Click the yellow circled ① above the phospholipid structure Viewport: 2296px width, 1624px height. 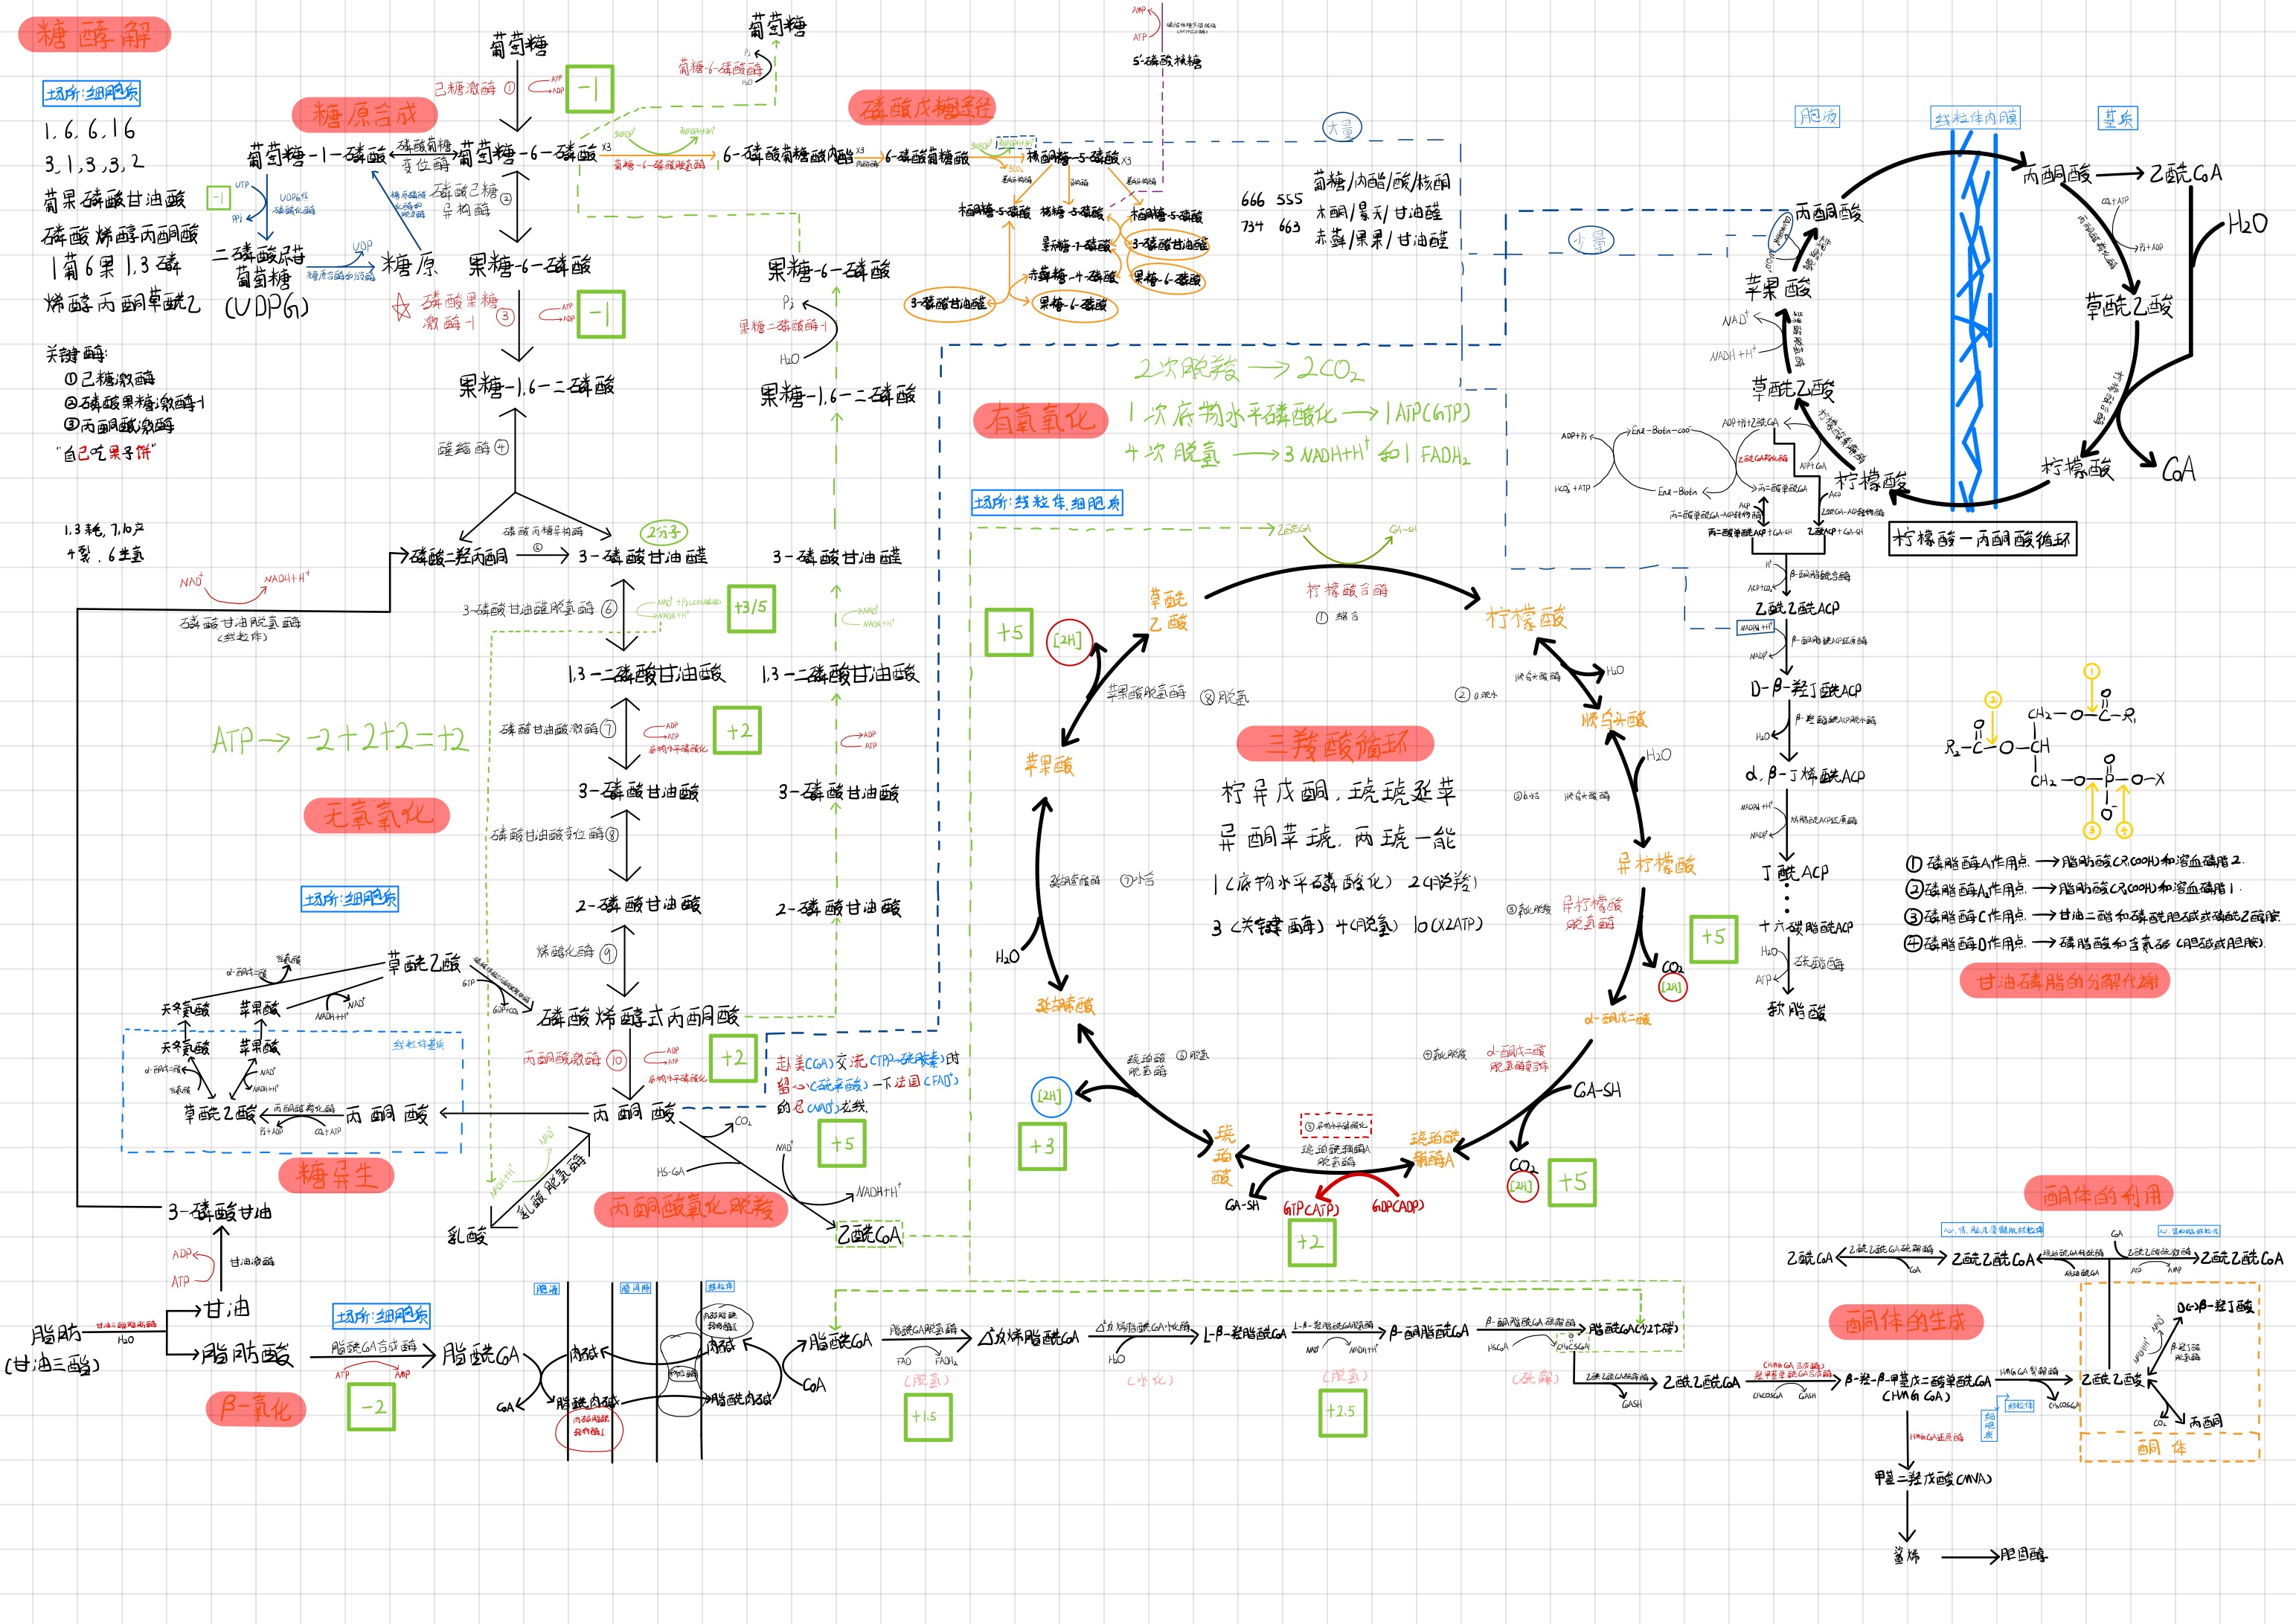coord(2092,671)
